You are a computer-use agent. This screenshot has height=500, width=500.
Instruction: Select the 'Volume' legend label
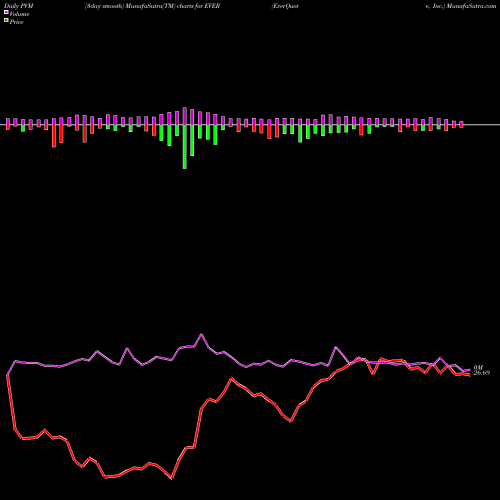19,14
